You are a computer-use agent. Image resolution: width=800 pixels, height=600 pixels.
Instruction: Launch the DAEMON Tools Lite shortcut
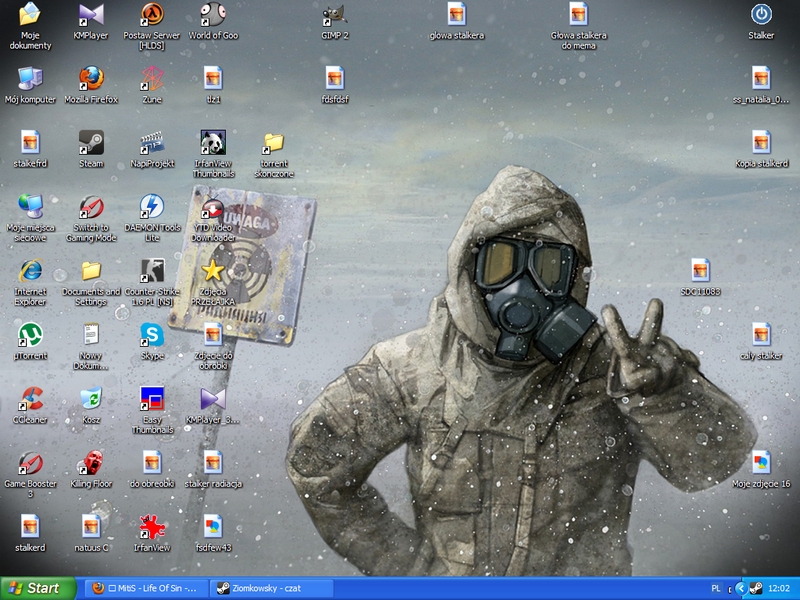pyautogui.click(x=152, y=207)
